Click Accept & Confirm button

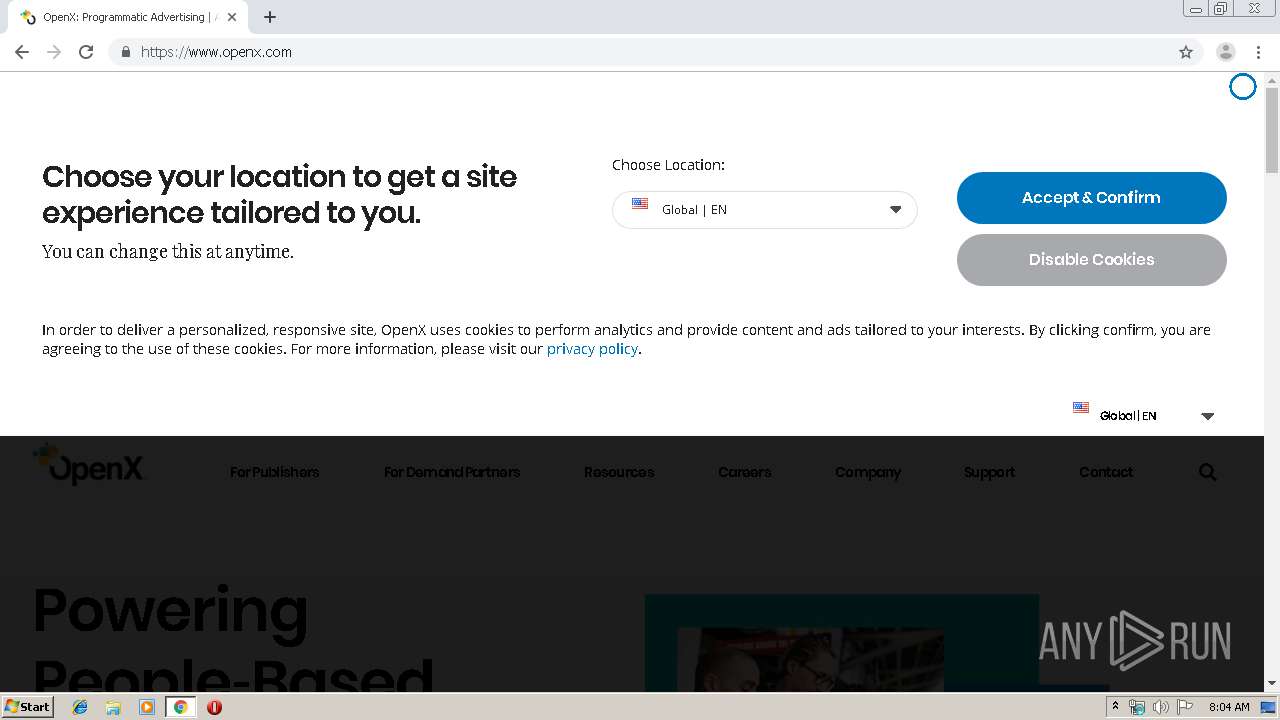coord(1092,198)
